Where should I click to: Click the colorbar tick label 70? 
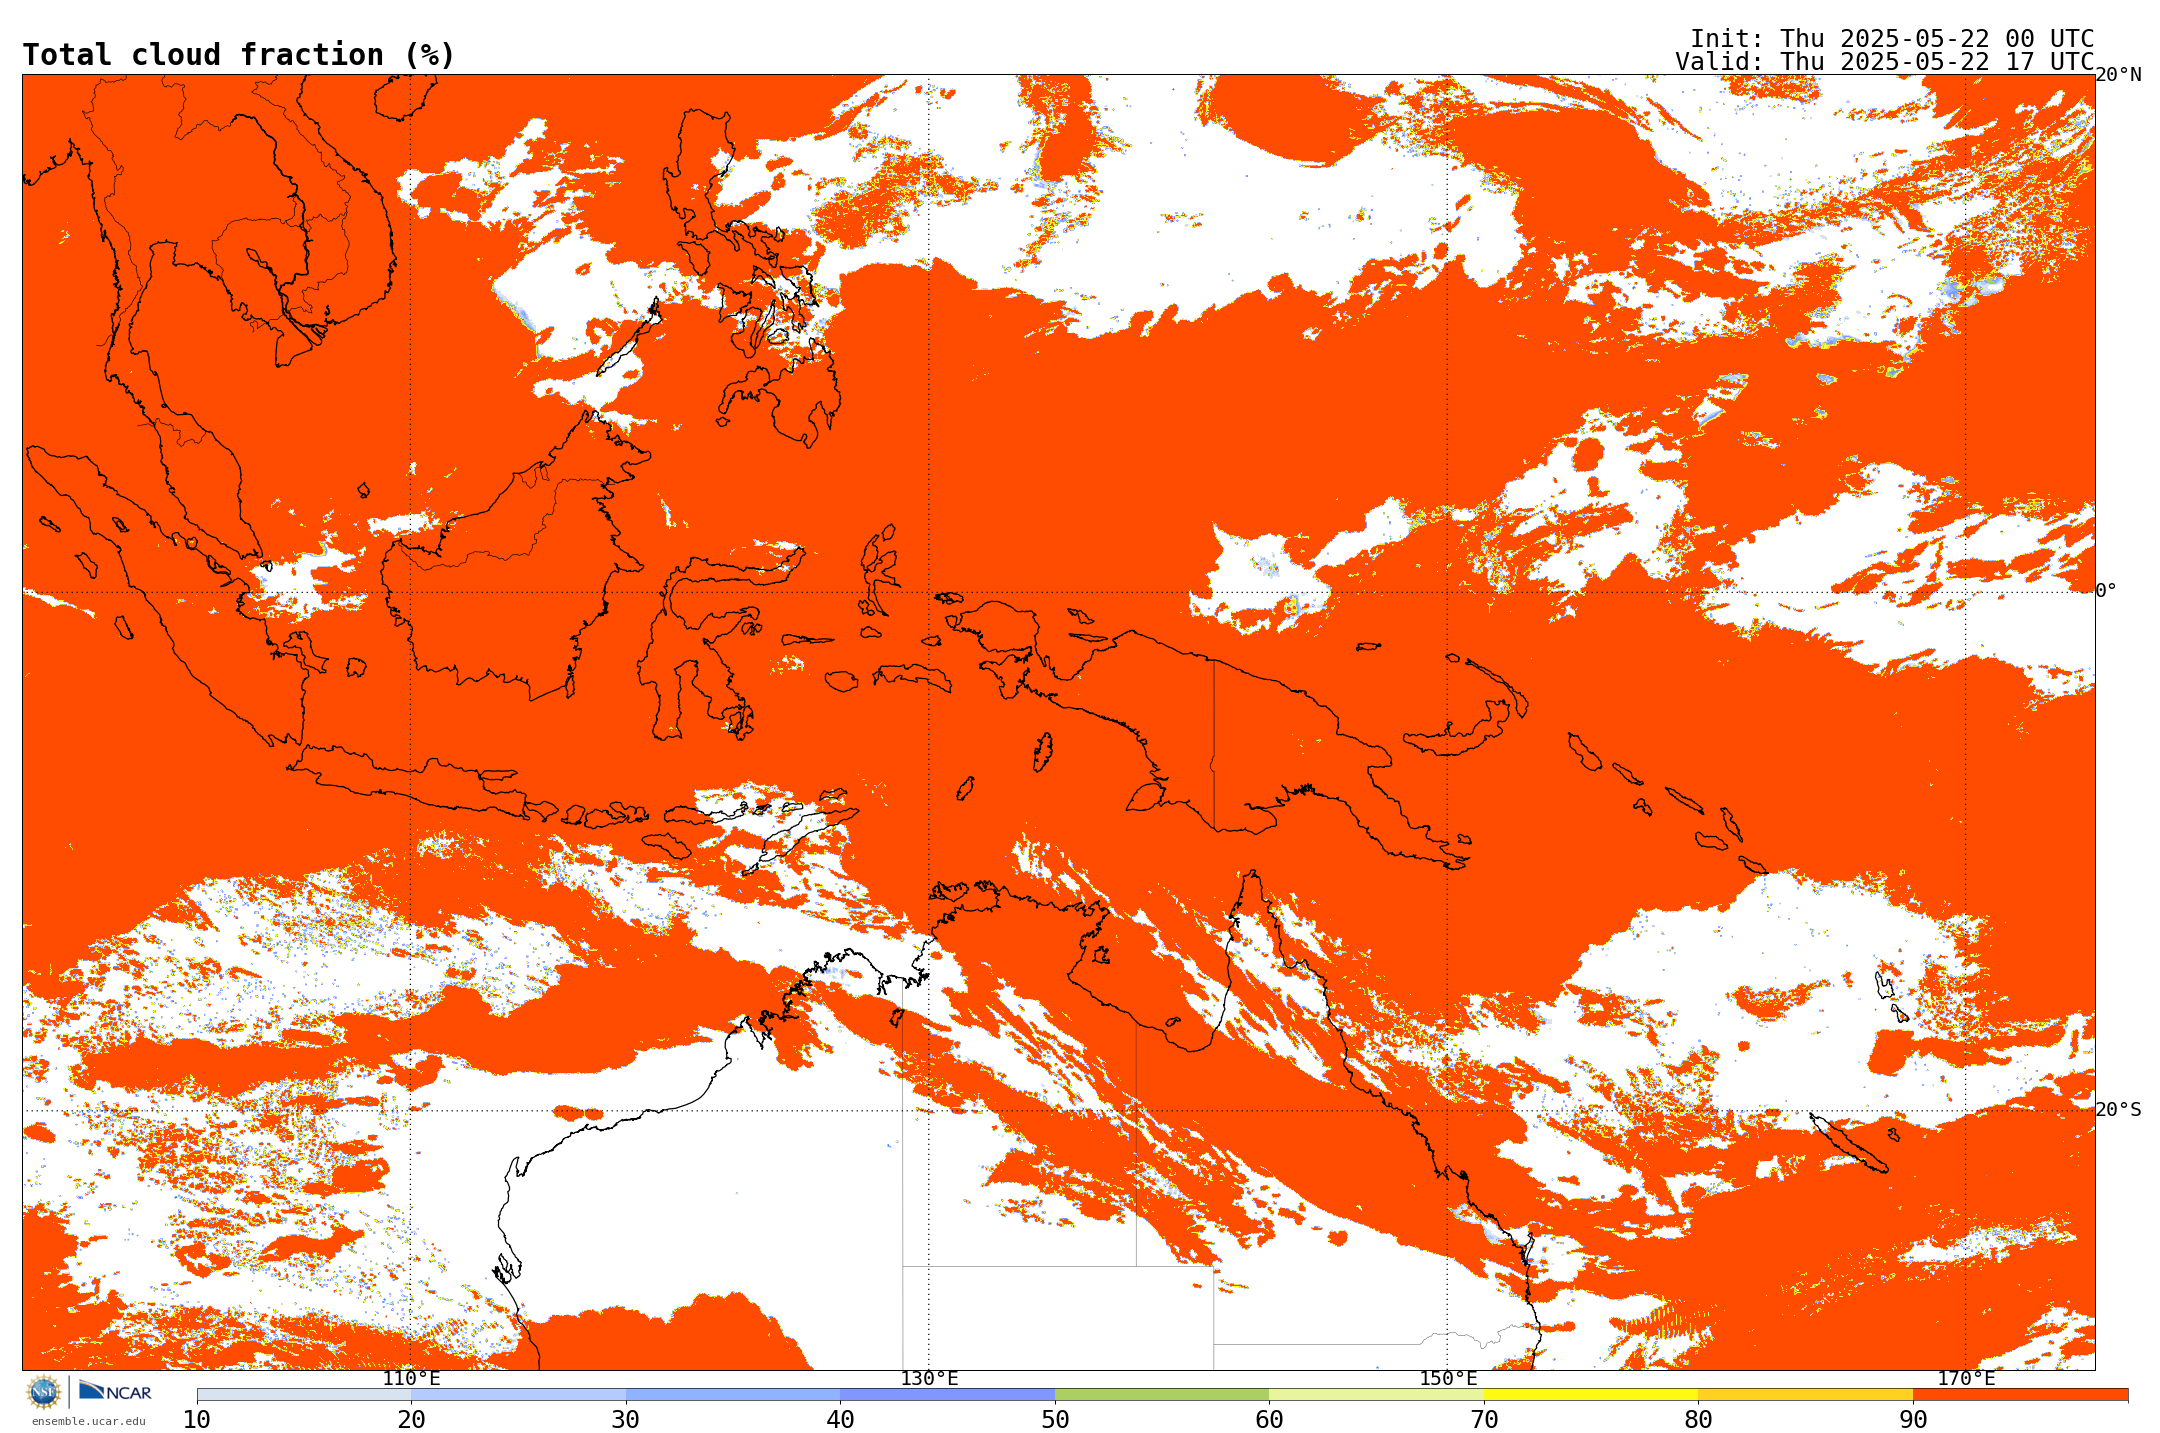point(1484,1420)
